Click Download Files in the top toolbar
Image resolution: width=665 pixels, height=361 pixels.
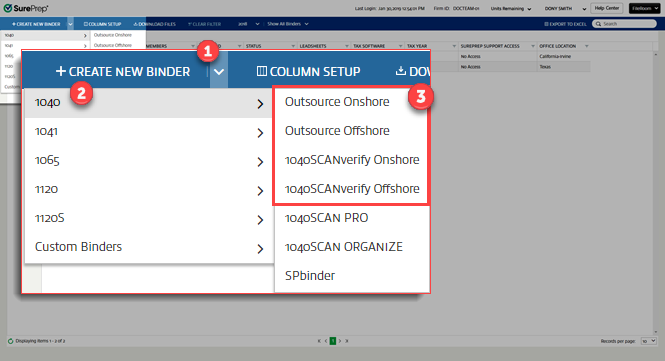tap(154, 24)
